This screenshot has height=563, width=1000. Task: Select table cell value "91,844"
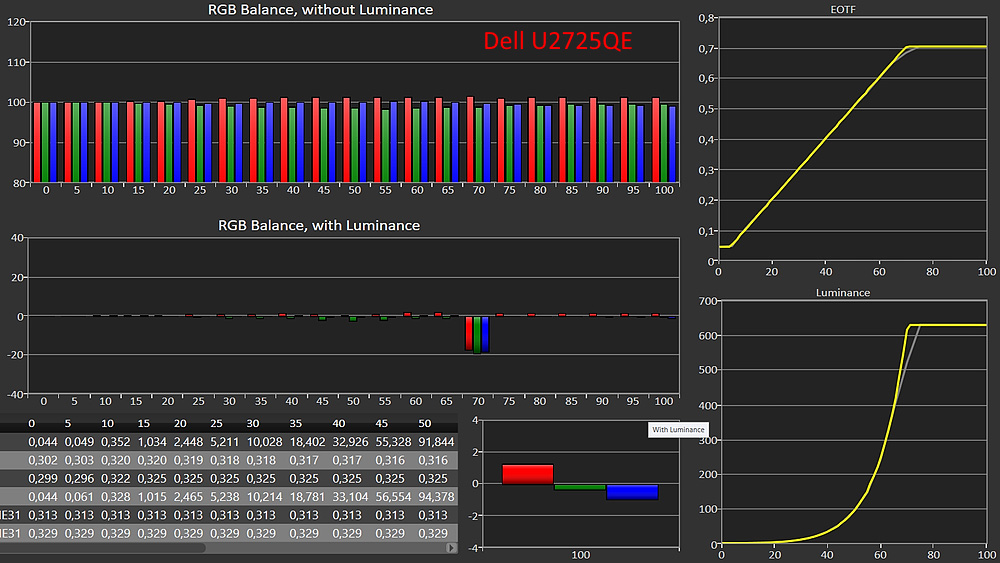pos(436,442)
